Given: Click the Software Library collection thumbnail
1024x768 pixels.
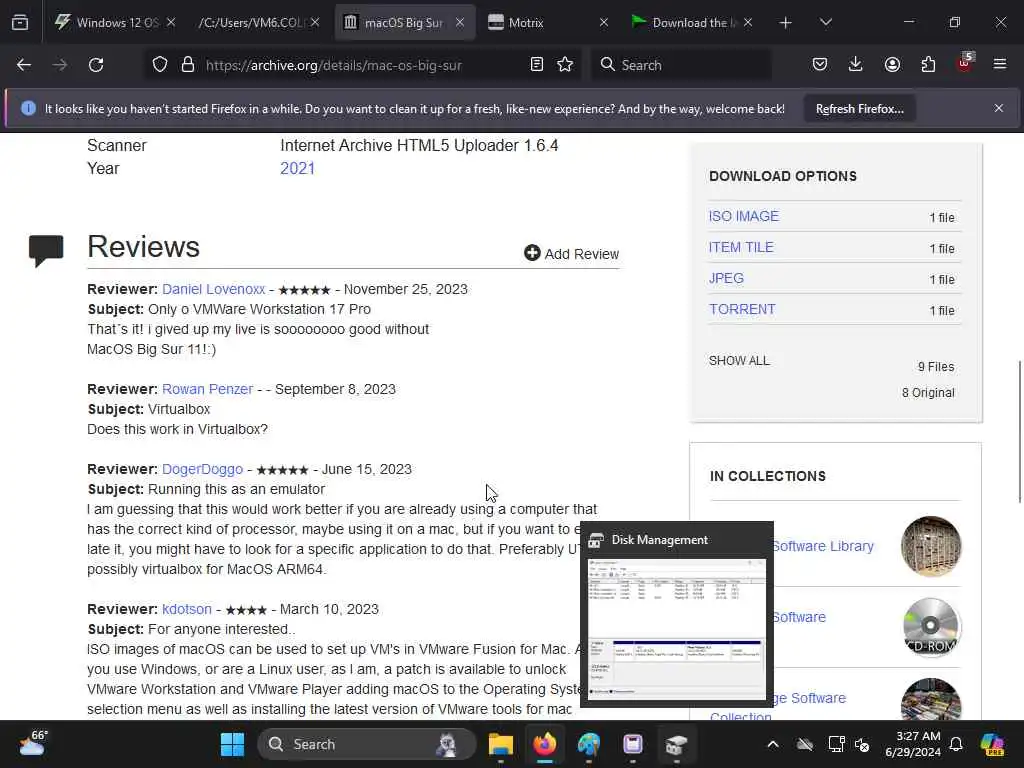Looking at the screenshot, I should [x=931, y=547].
